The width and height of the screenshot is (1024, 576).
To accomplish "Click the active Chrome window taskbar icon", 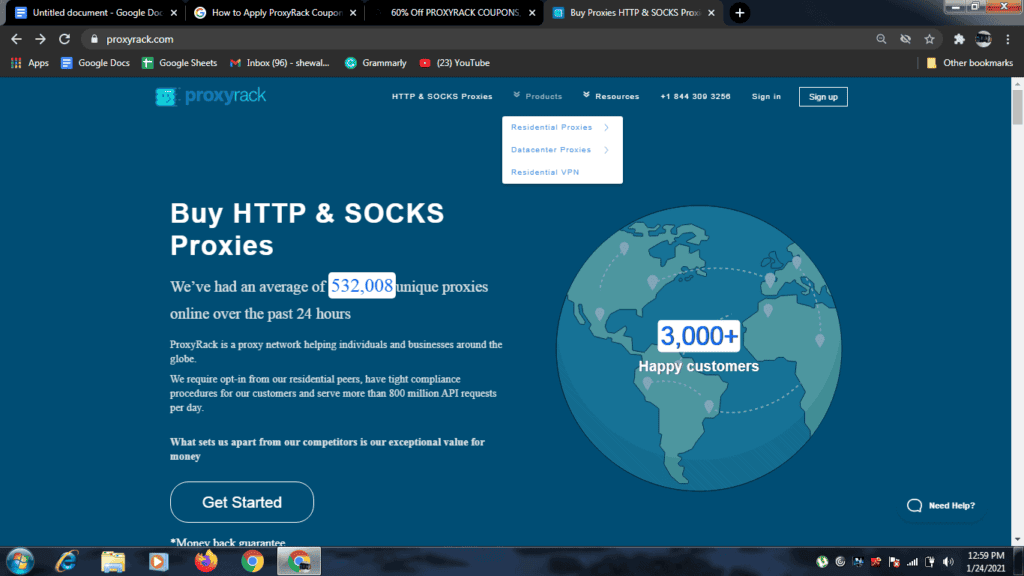I will (x=299, y=562).
